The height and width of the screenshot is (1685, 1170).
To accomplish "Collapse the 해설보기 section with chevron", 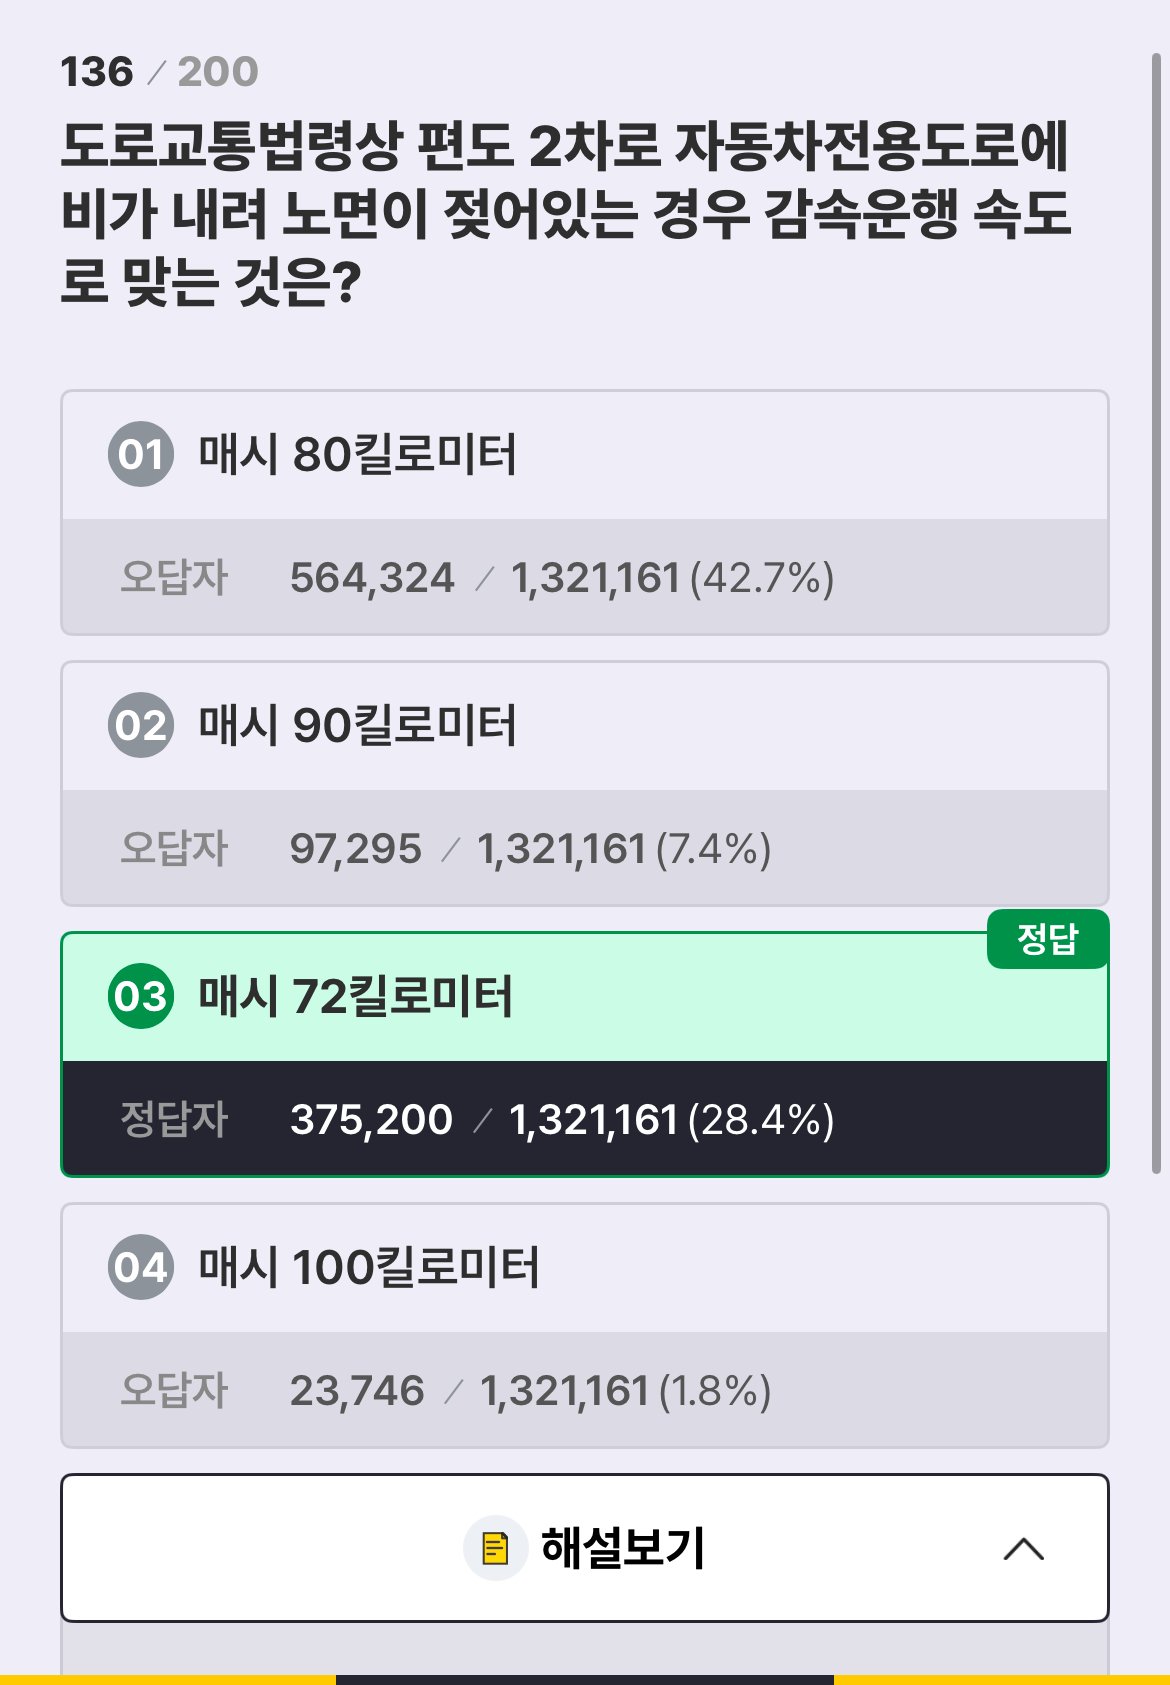I will click(x=1023, y=1549).
